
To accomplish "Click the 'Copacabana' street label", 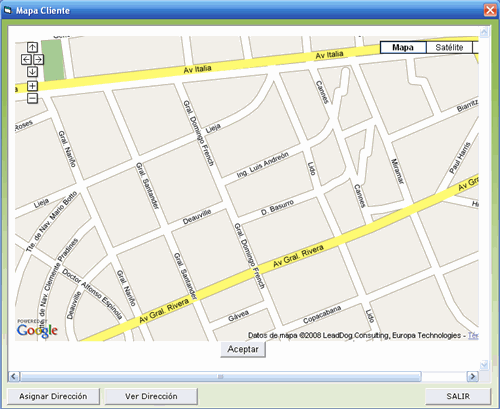I will [x=322, y=314].
